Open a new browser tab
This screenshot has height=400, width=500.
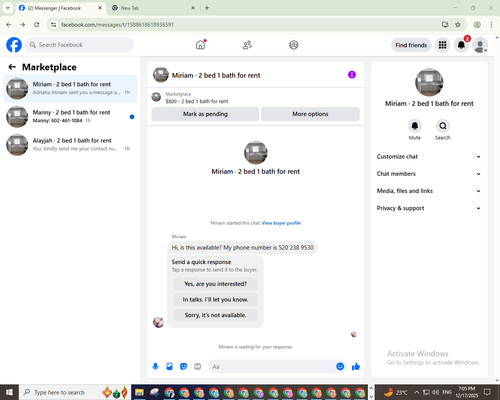[207, 8]
